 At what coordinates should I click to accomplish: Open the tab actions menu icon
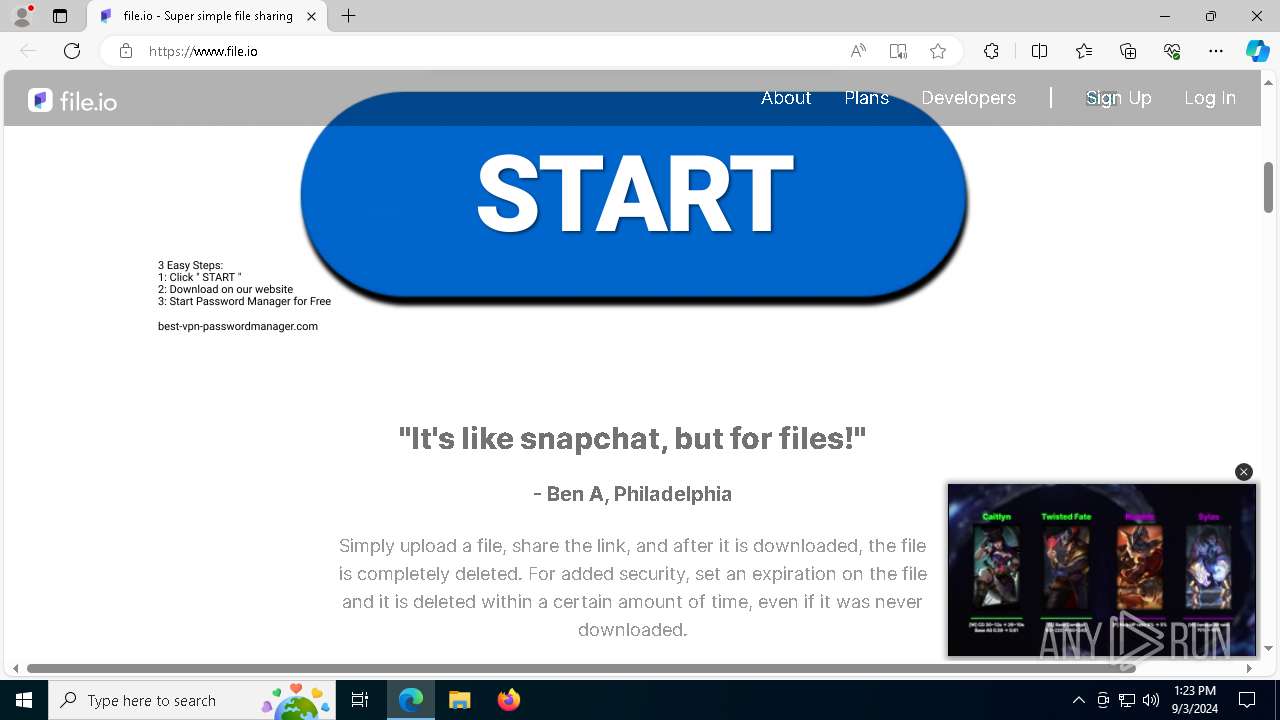tap(60, 16)
